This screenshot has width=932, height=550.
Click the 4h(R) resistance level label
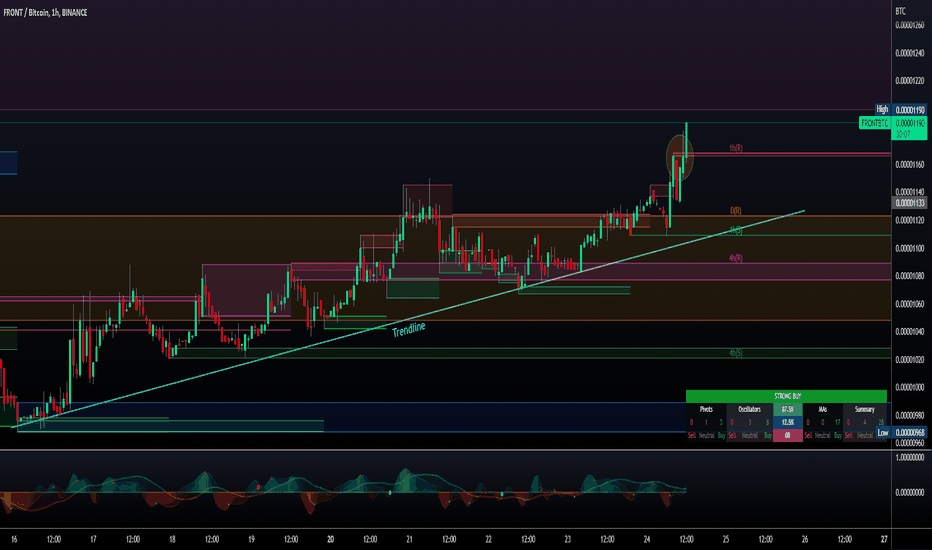click(x=735, y=259)
